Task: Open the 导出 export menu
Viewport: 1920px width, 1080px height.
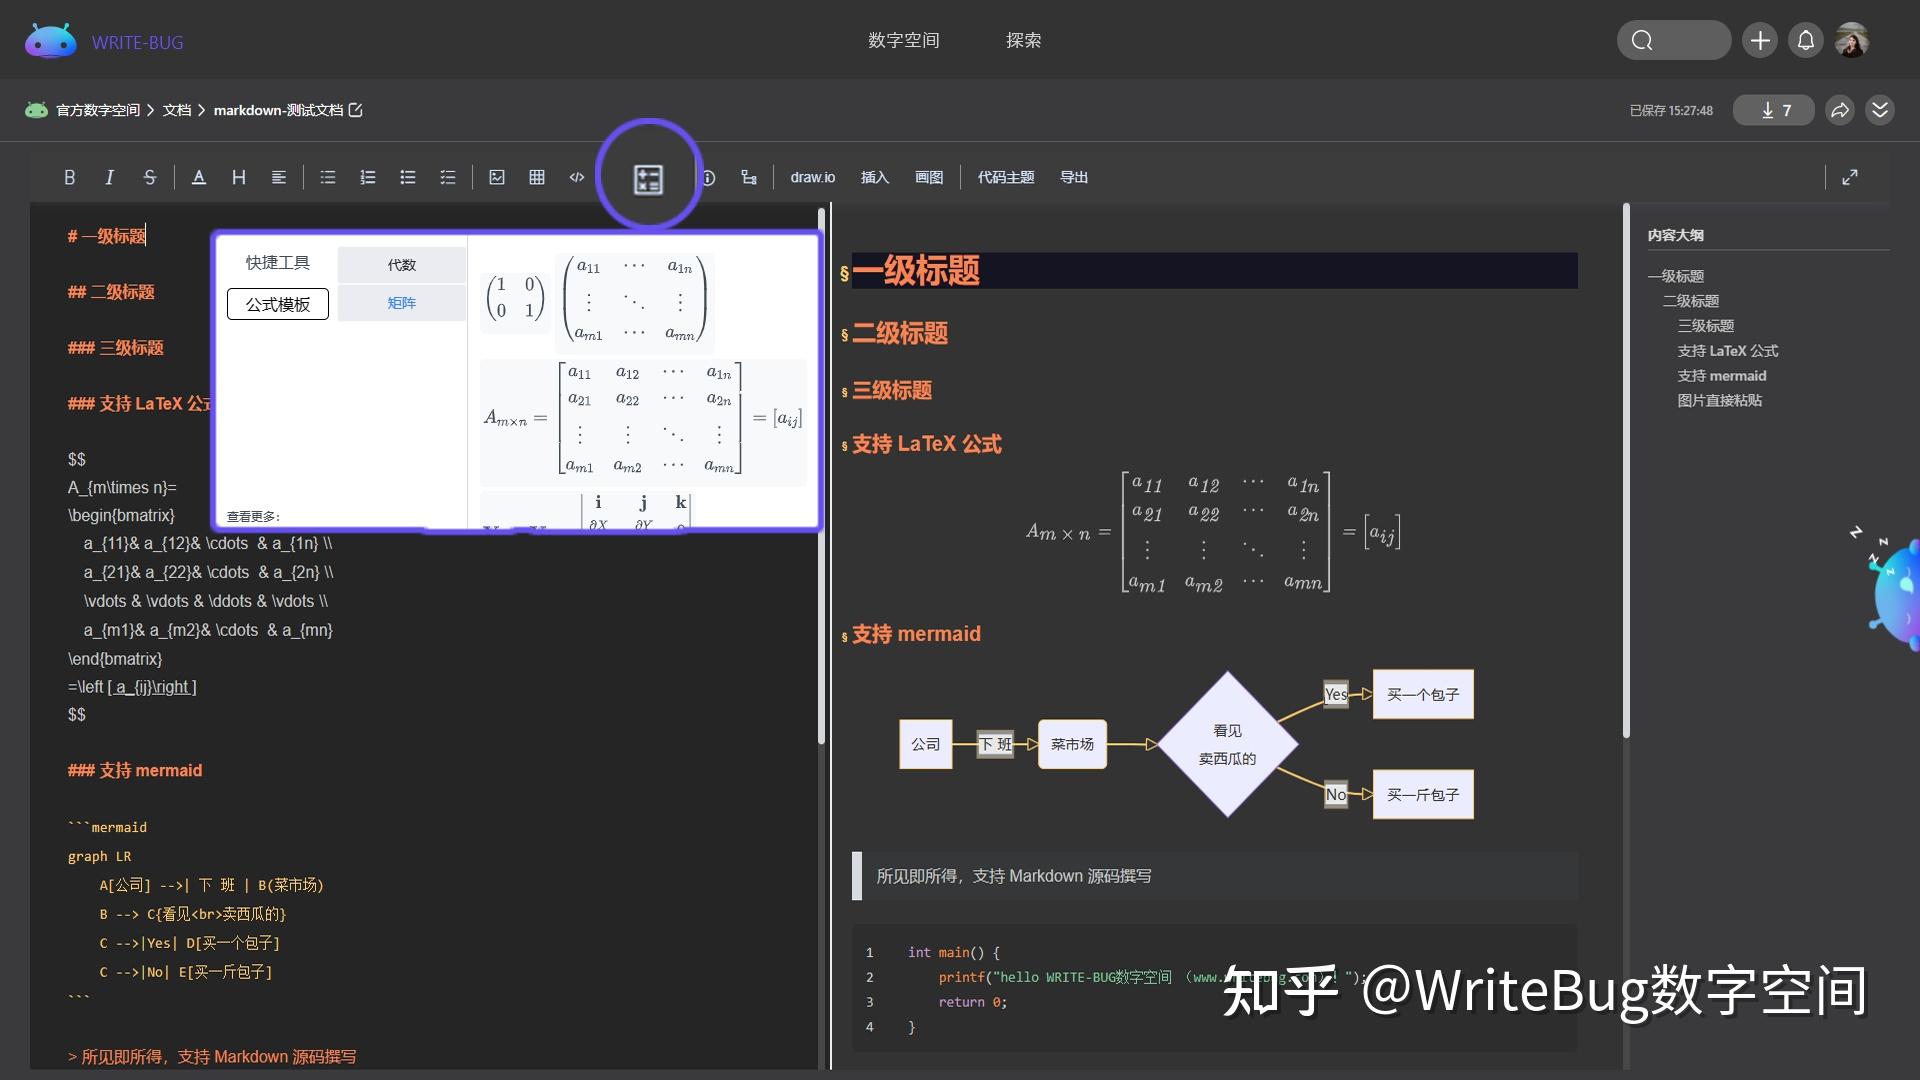Action: pos(1073,177)
